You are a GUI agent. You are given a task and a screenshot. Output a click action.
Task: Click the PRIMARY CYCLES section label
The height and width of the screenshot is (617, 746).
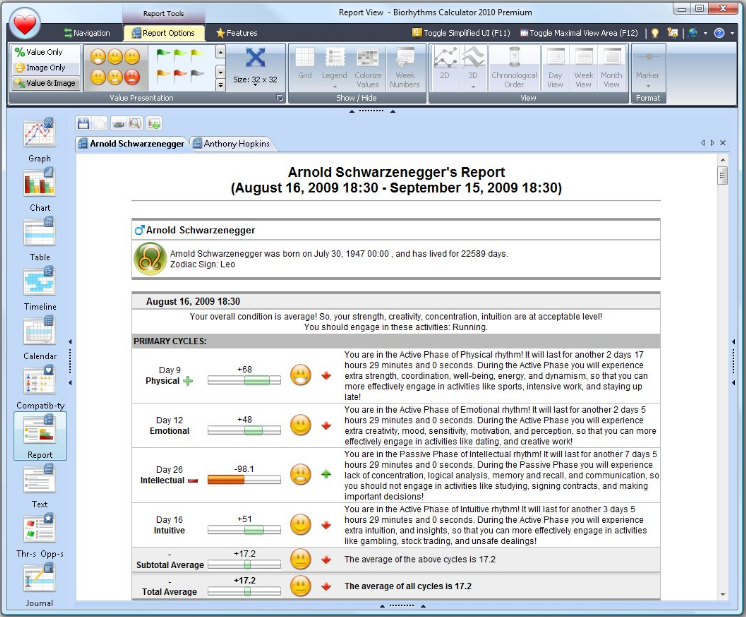[x=169, y=341]
